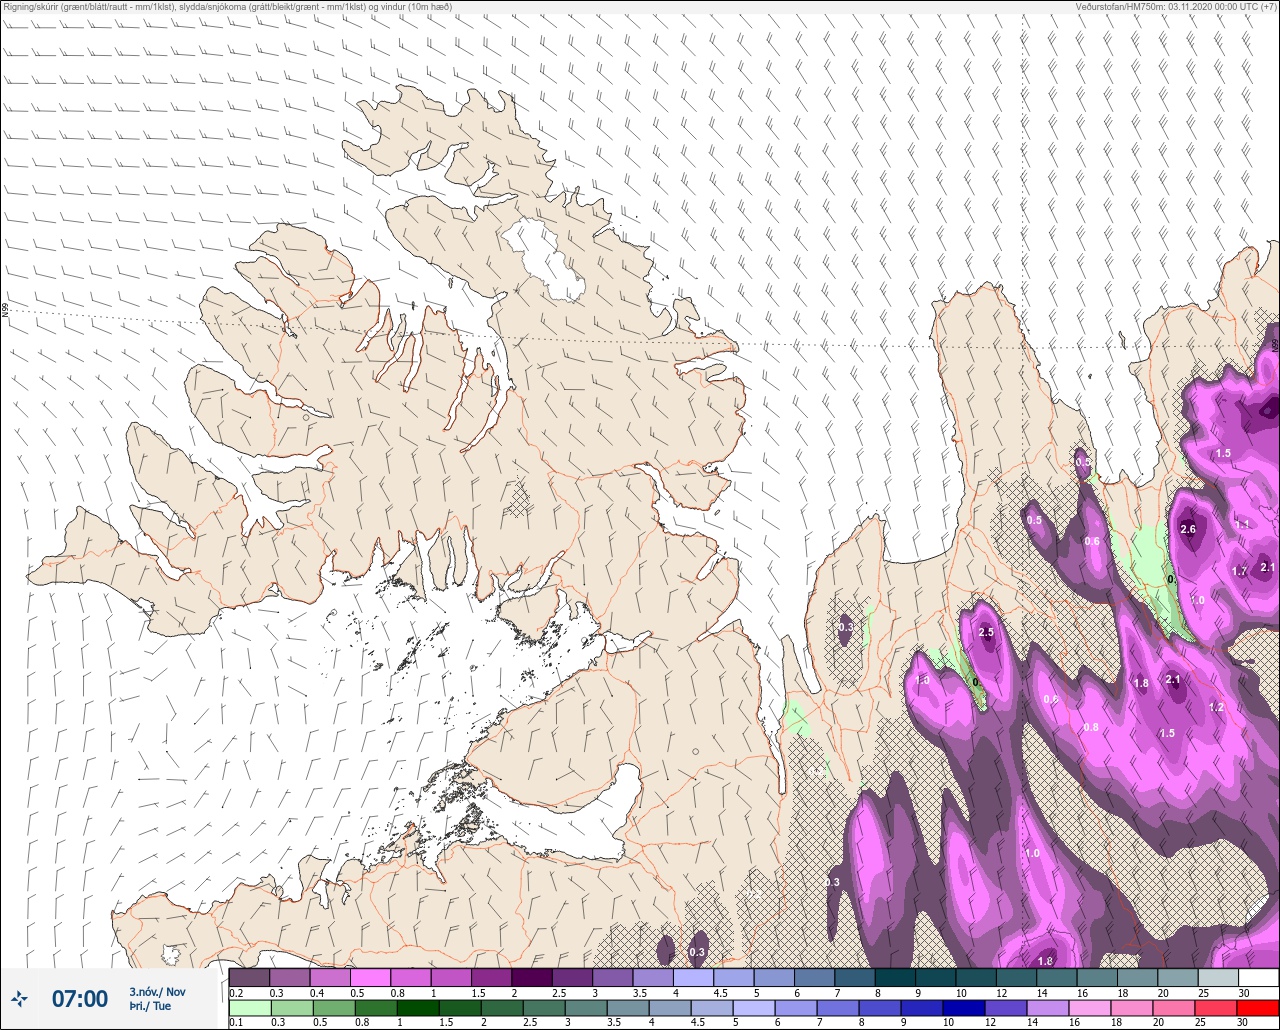
Task: Select the pale green 0.1 rain legend swatch
Action: tap(249, 1007)
